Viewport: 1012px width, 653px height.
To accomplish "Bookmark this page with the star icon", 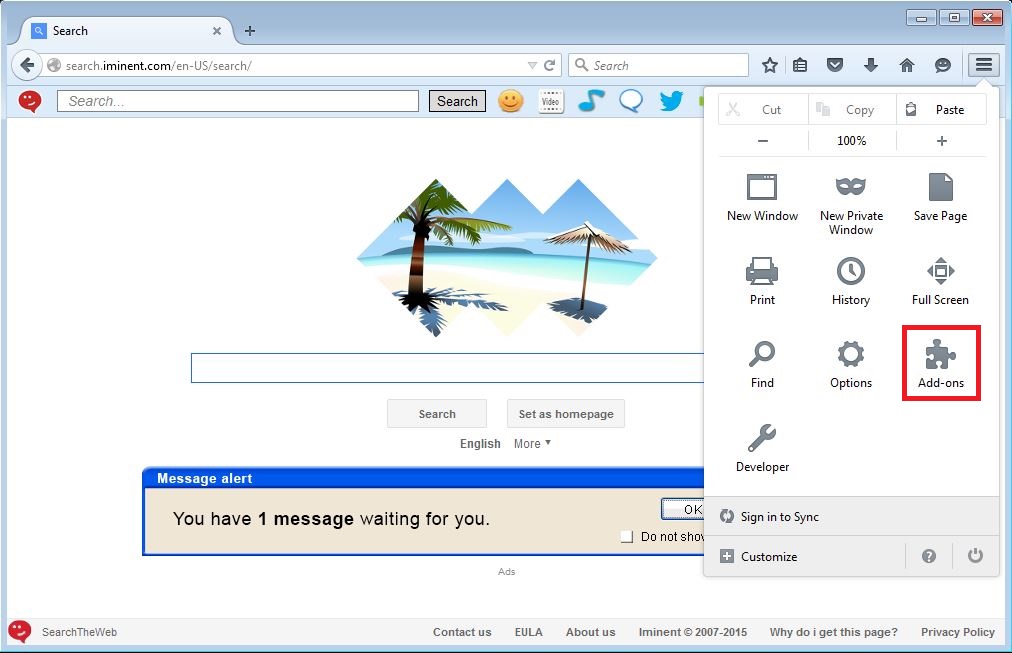I will tap(769, 65).
